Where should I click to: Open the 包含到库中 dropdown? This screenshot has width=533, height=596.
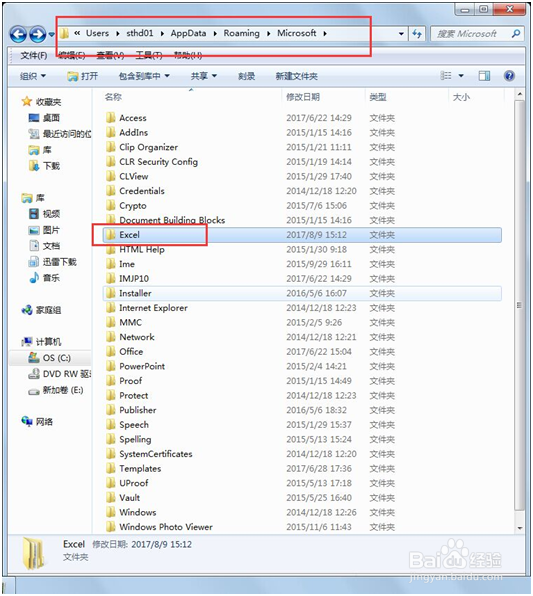[144, 76]
